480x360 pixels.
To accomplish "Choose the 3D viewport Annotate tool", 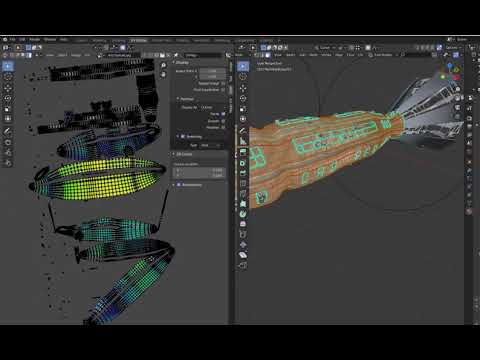I will click(243, 131).
